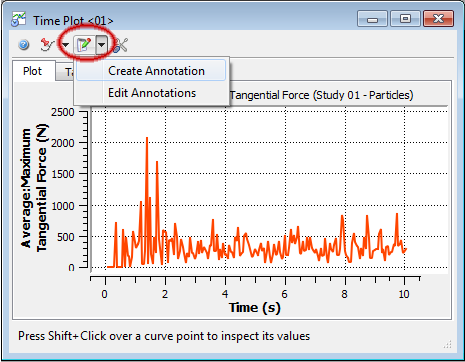Open help with the blue question icon
This screenshot has height=362, width=465.
point(24,44)
